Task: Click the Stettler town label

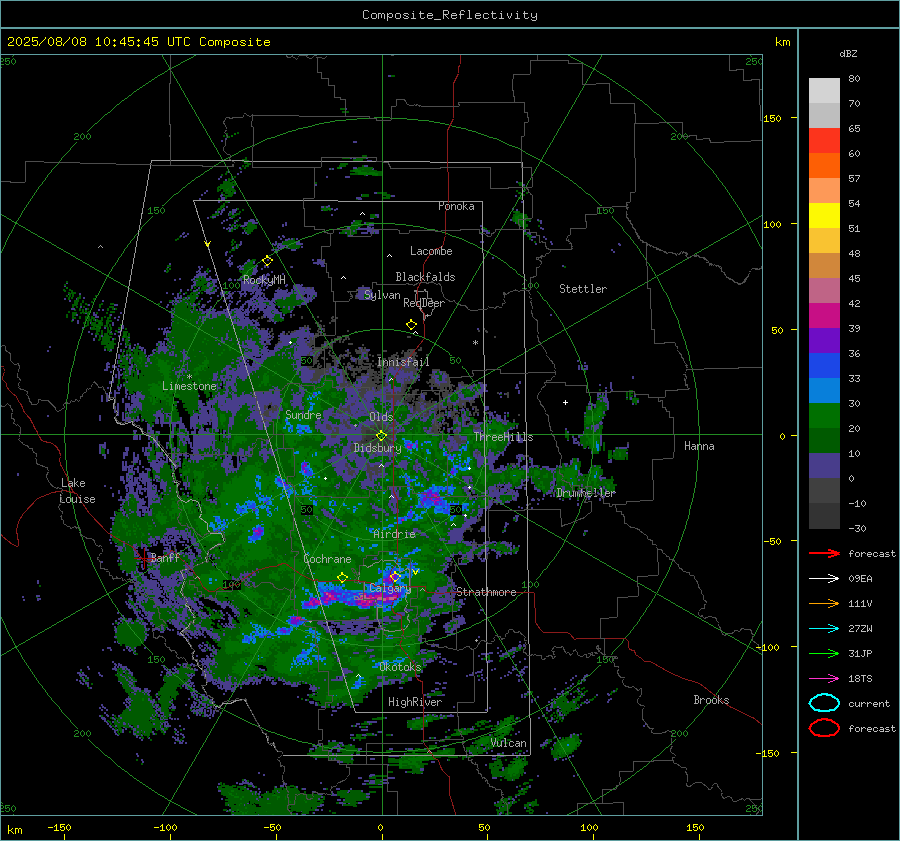Action: [x=583, y=289]
